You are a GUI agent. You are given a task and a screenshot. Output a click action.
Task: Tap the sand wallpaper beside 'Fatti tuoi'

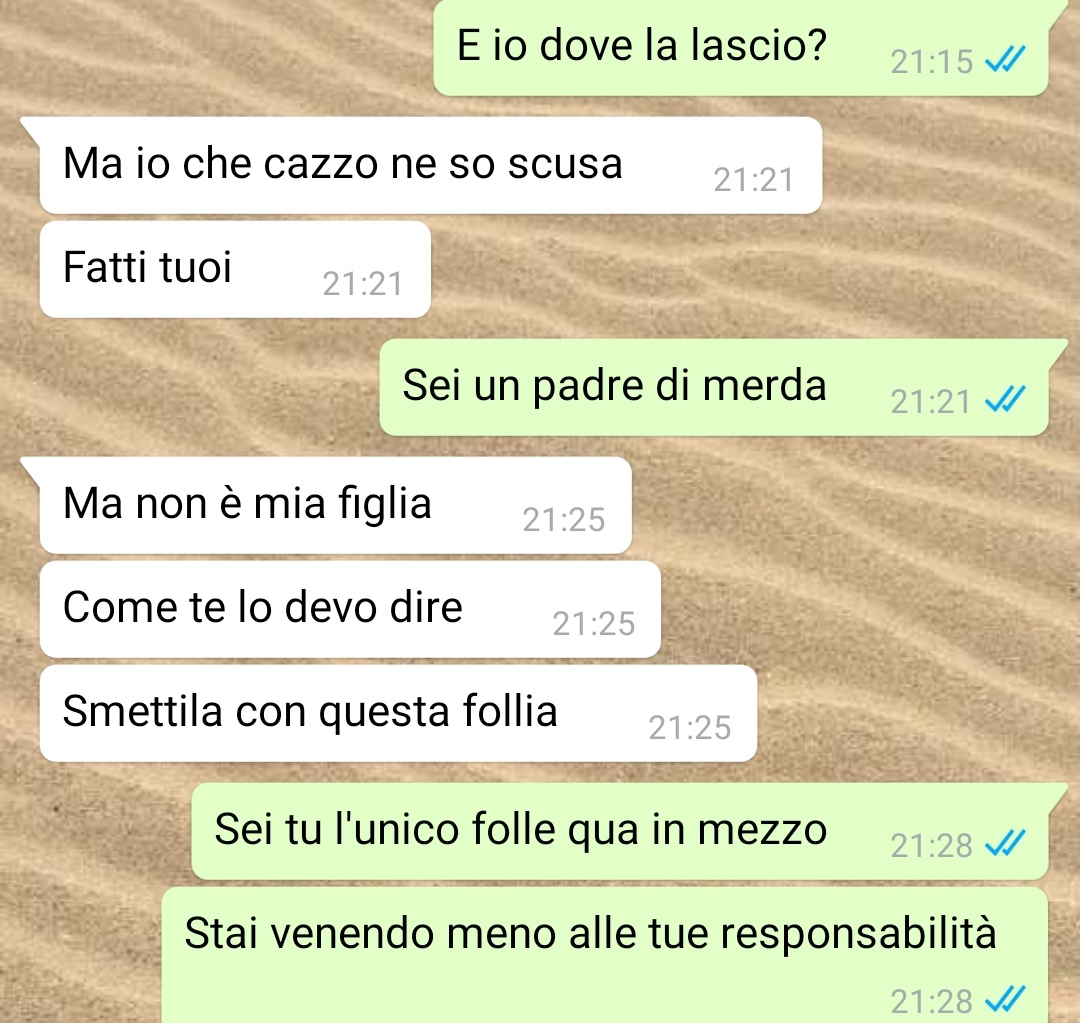tap(689, 276)
